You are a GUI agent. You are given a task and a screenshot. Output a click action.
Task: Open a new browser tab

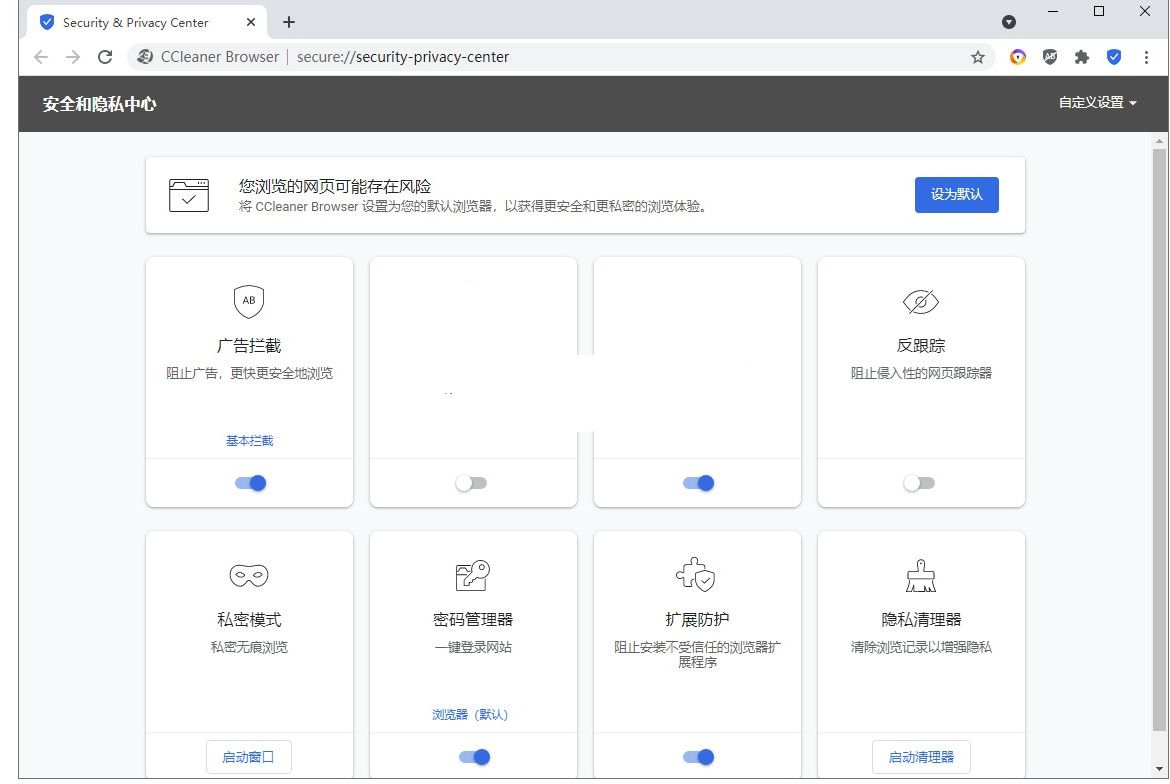point(289,21)
